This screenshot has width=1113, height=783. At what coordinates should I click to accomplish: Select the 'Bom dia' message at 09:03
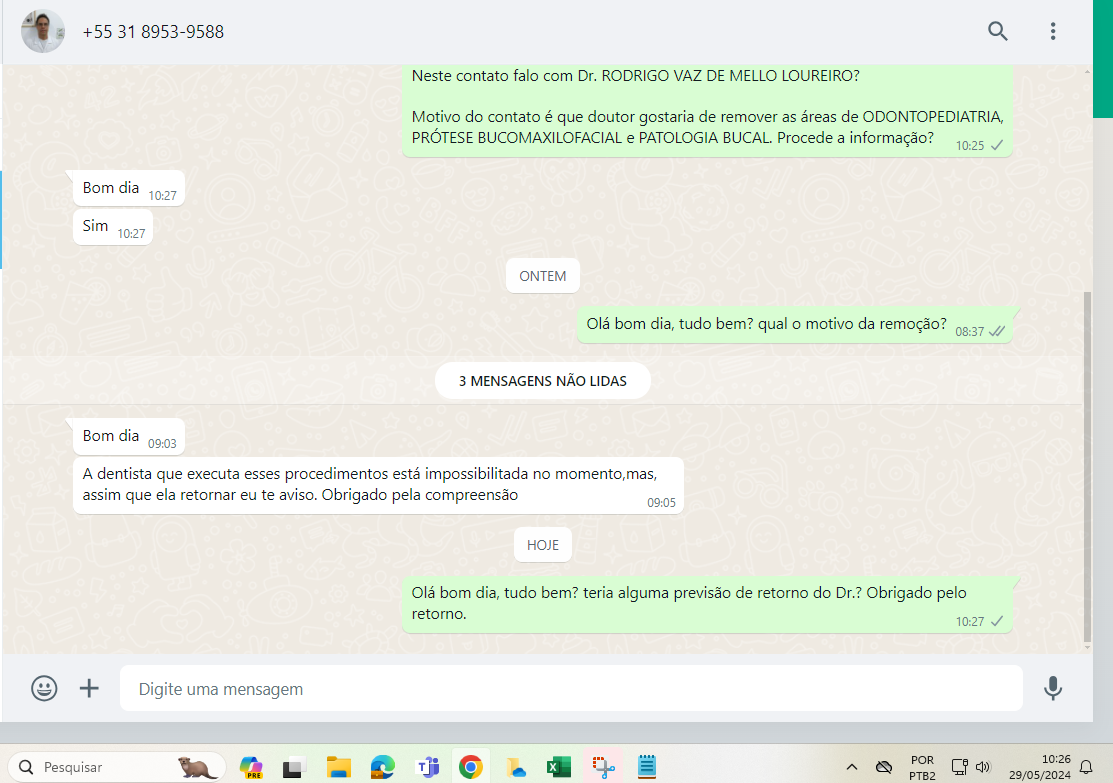[128, 437]
